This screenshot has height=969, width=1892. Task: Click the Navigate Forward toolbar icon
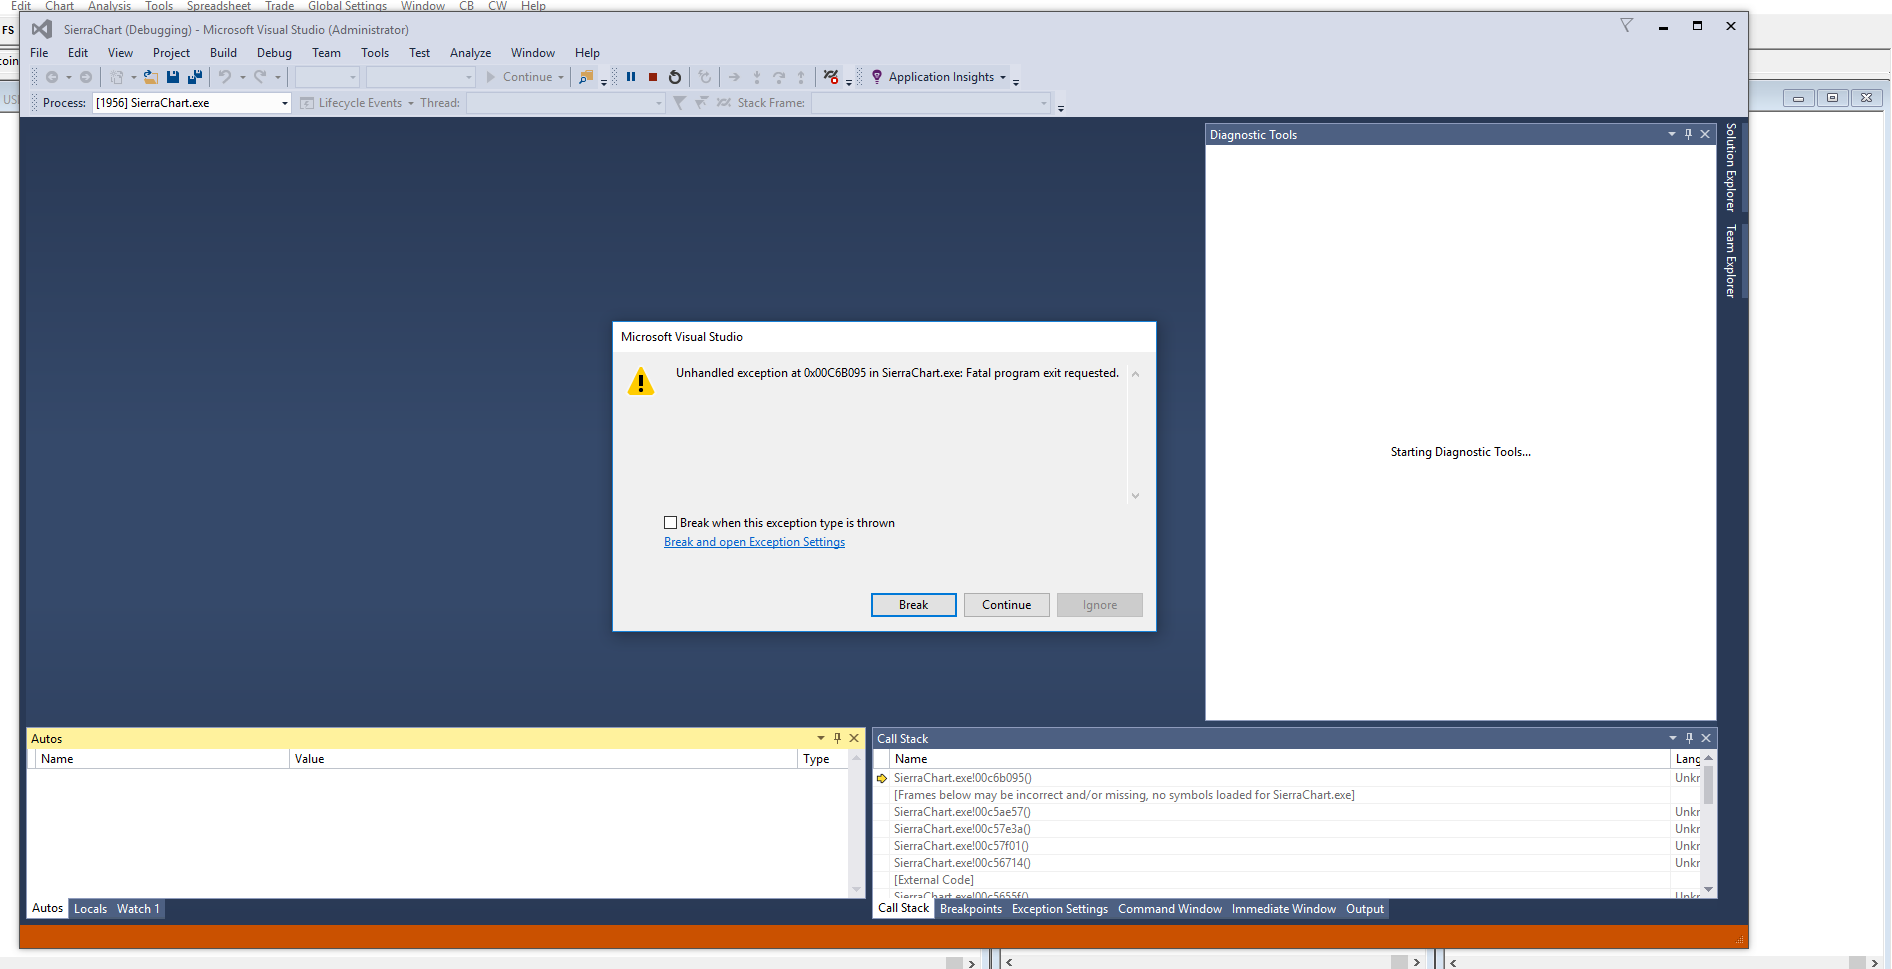point(86,77)
